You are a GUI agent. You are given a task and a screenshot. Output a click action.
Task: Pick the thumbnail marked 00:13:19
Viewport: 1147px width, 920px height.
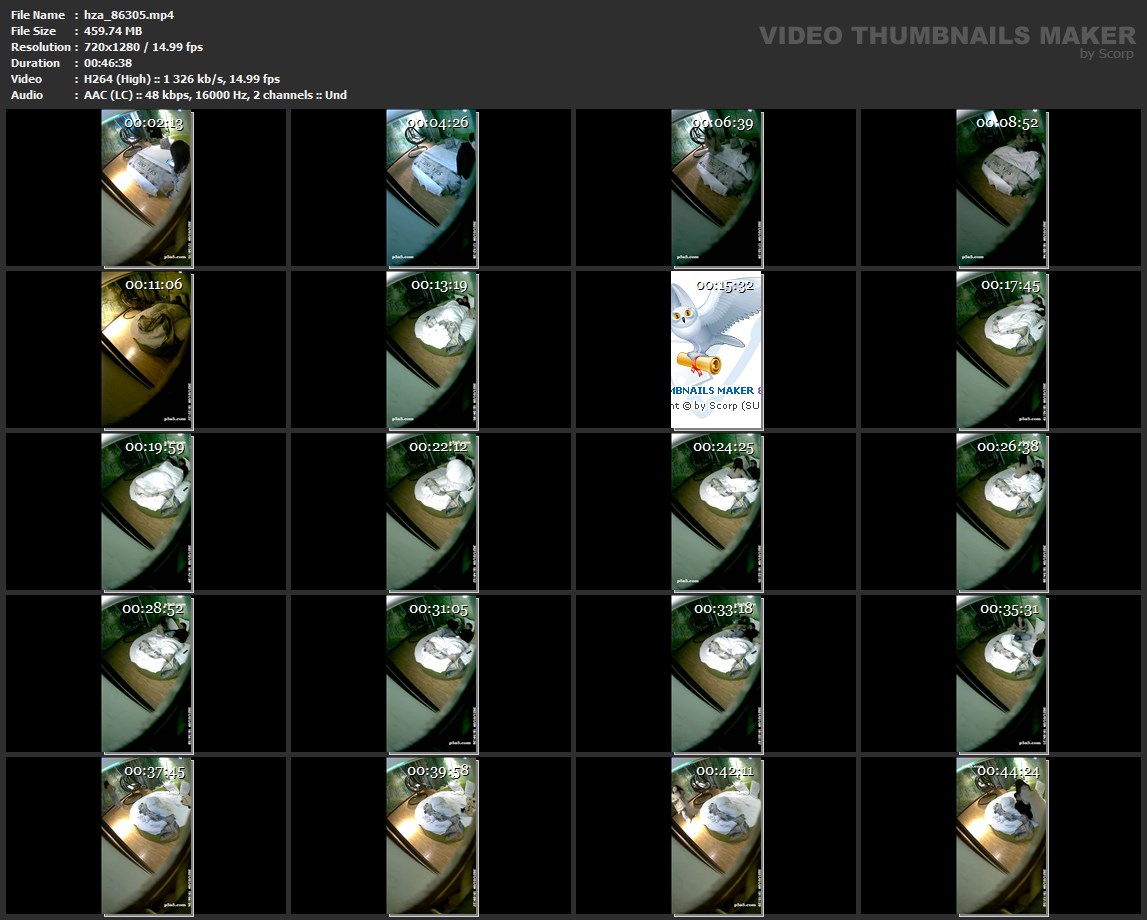pos(432,350)
